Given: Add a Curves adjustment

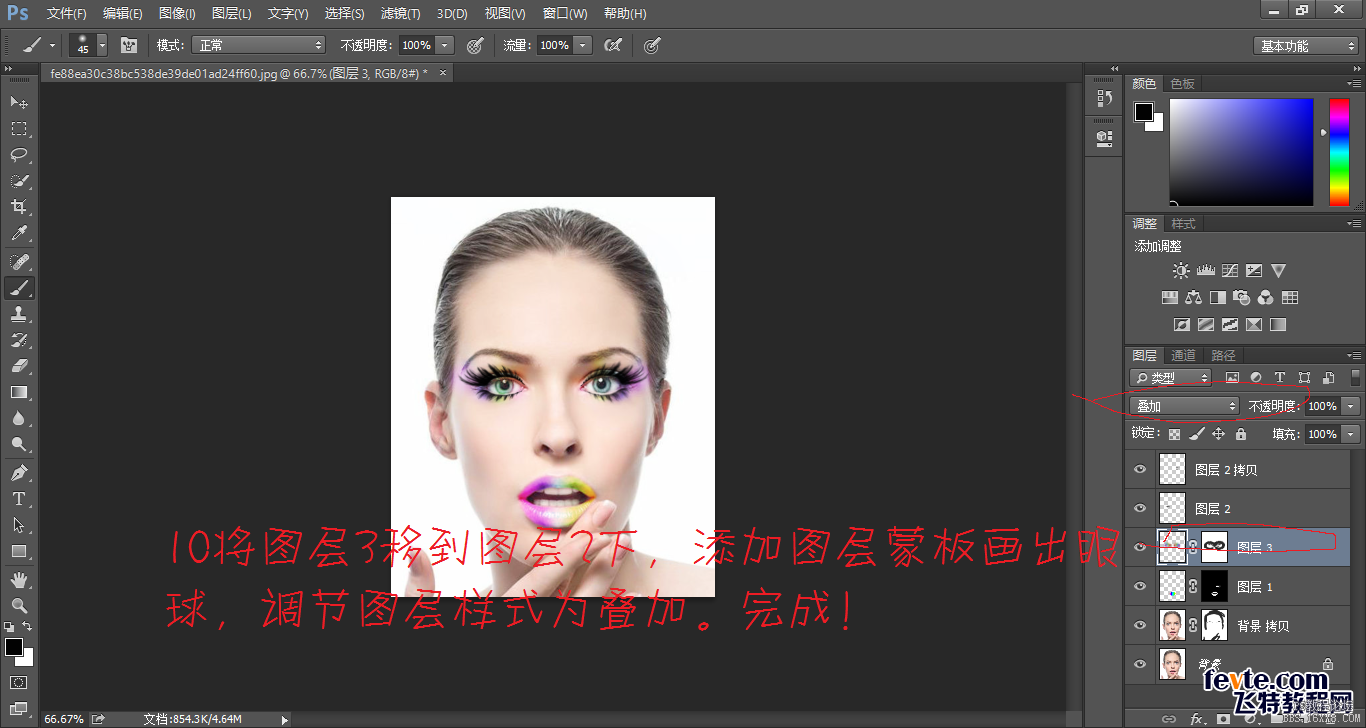Looking at the screenshot, I should point(1230,270).
